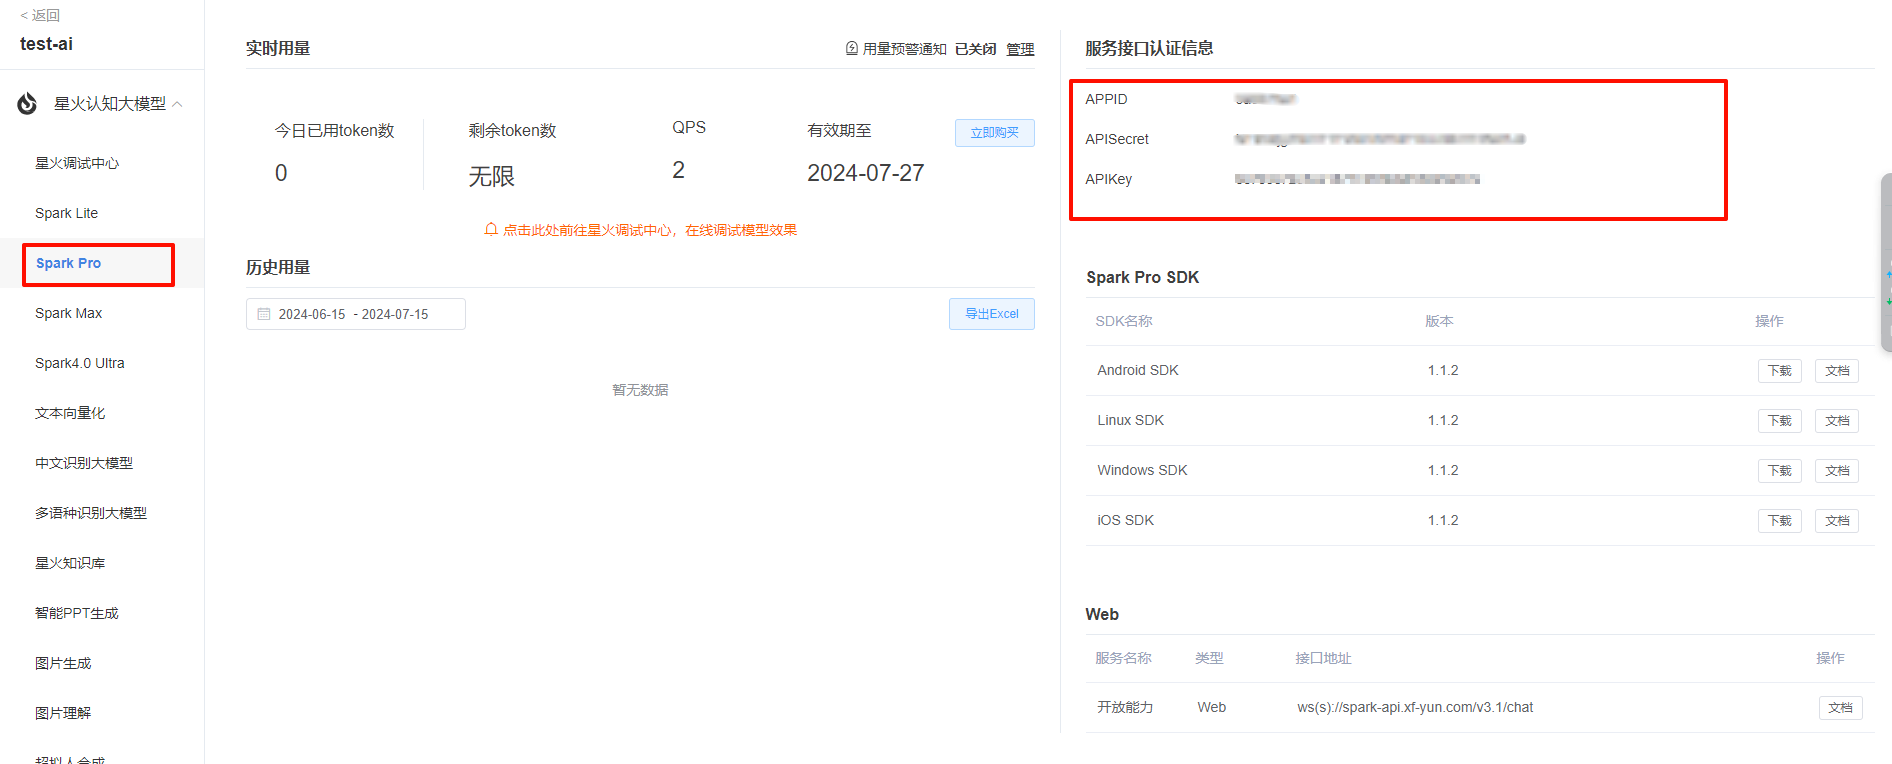
Task: Click the ws(s)://spark-api.xf-yun.com/v3.1/chat address
Action: pos(1415,707)
